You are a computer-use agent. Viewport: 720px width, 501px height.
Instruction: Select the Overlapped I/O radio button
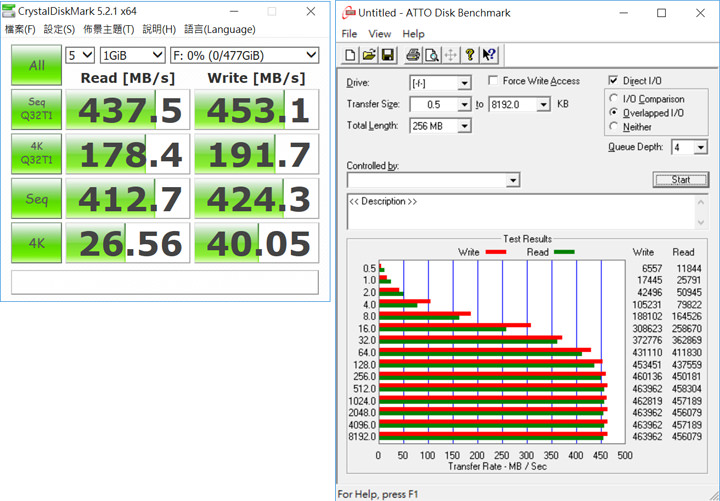tap(613, 113)
